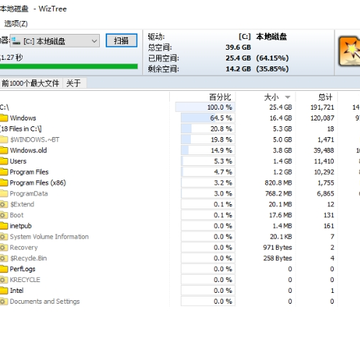Select the Documents and Settings folder icon
Viewport: 360px width, 360px height.
click(3, 301)
